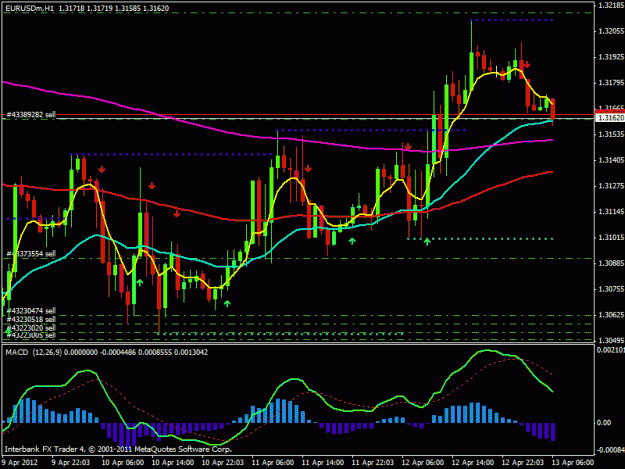Click the Interbank FX Trader 4 copyright text
Image resolution: width=625 pixels, height=469 pixels.
coord(118,449)
